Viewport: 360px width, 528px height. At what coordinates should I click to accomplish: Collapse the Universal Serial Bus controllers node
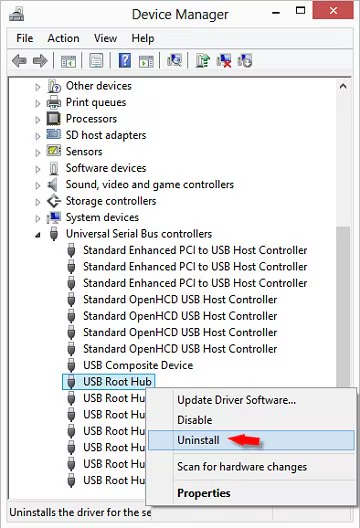[x=37, y=235]
